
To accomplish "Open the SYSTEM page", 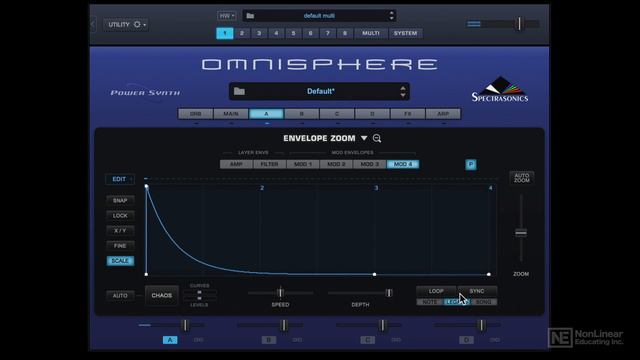I will 405,33.
